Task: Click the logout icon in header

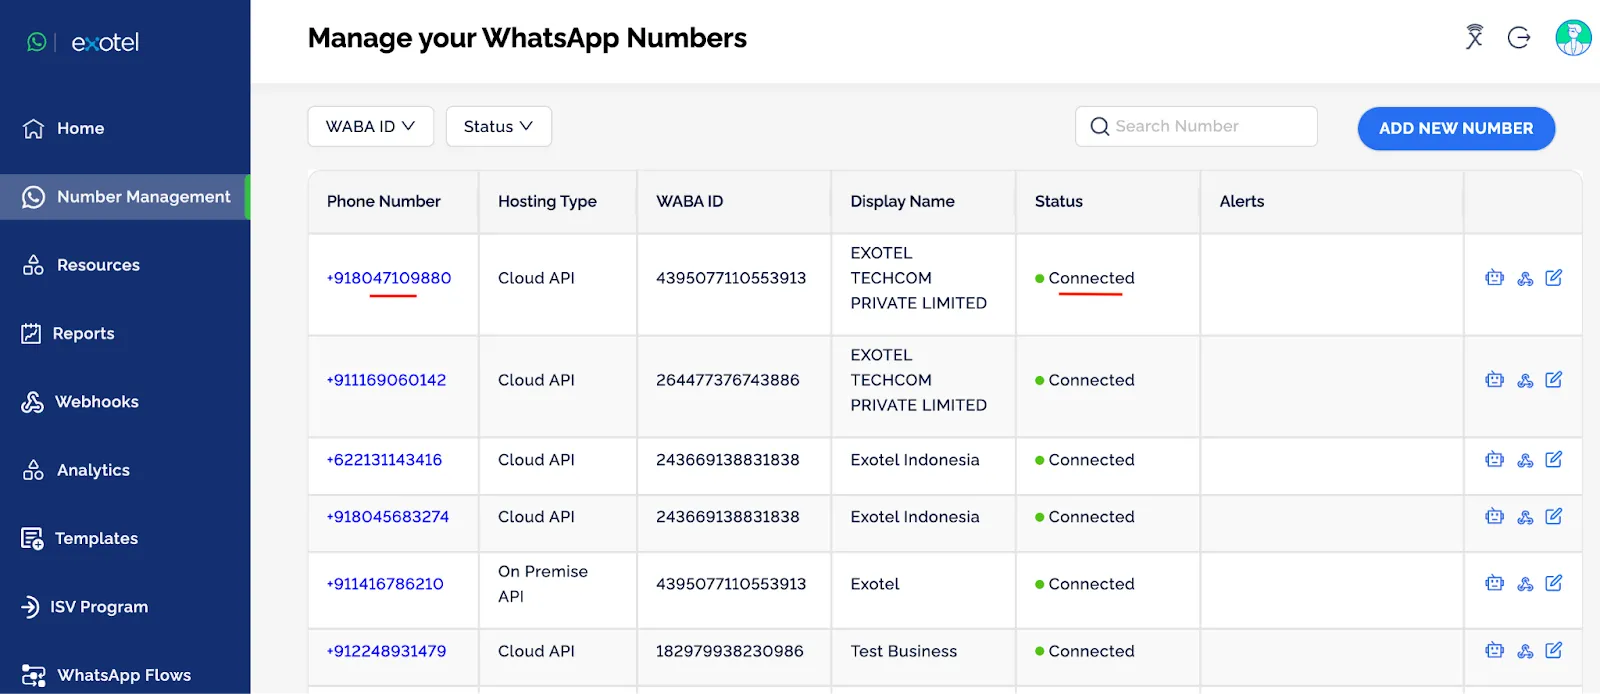Action: tap(1519, 38)
